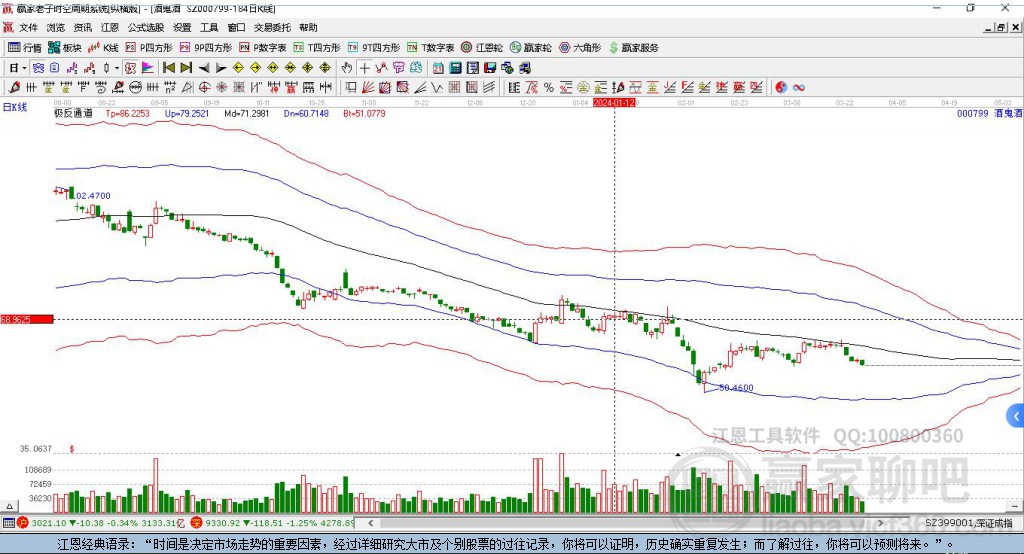Open the 公式选股 menu

pos(146,27)
